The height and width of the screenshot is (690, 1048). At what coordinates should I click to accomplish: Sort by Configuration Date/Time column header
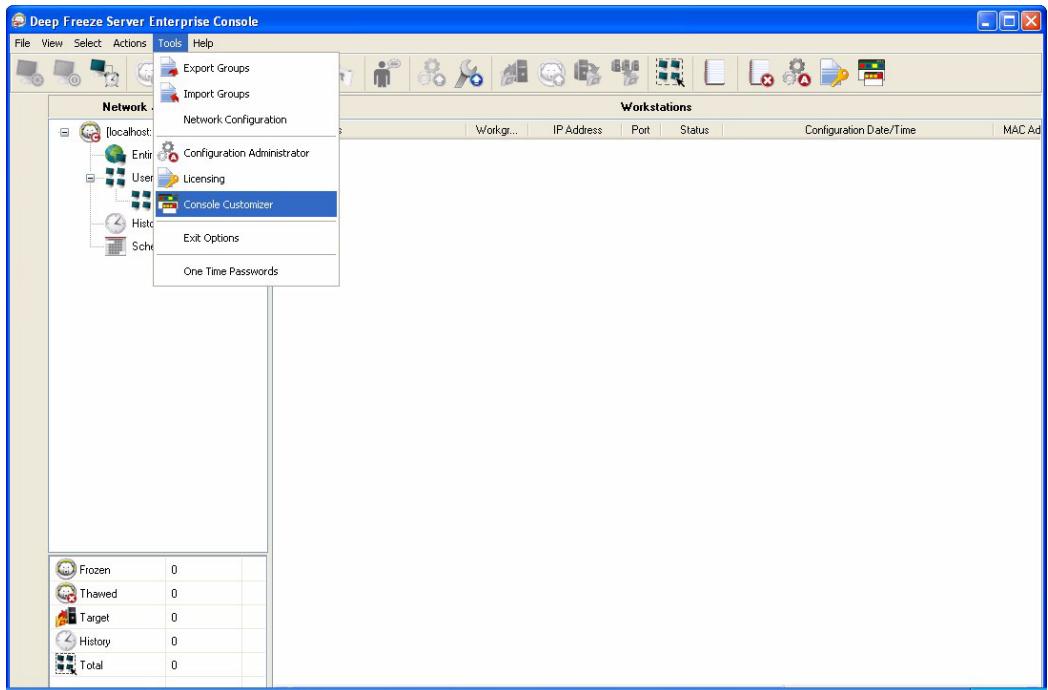point(859,130)
